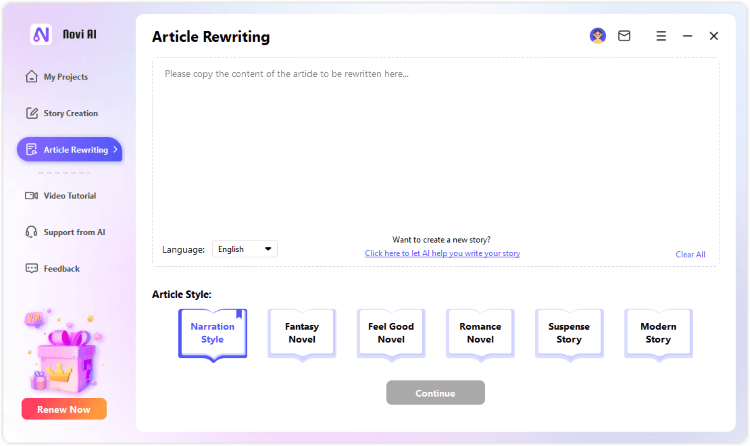Close the Novi AI window
This screenshot has width=750, height=446.
[x=714, y=36]
